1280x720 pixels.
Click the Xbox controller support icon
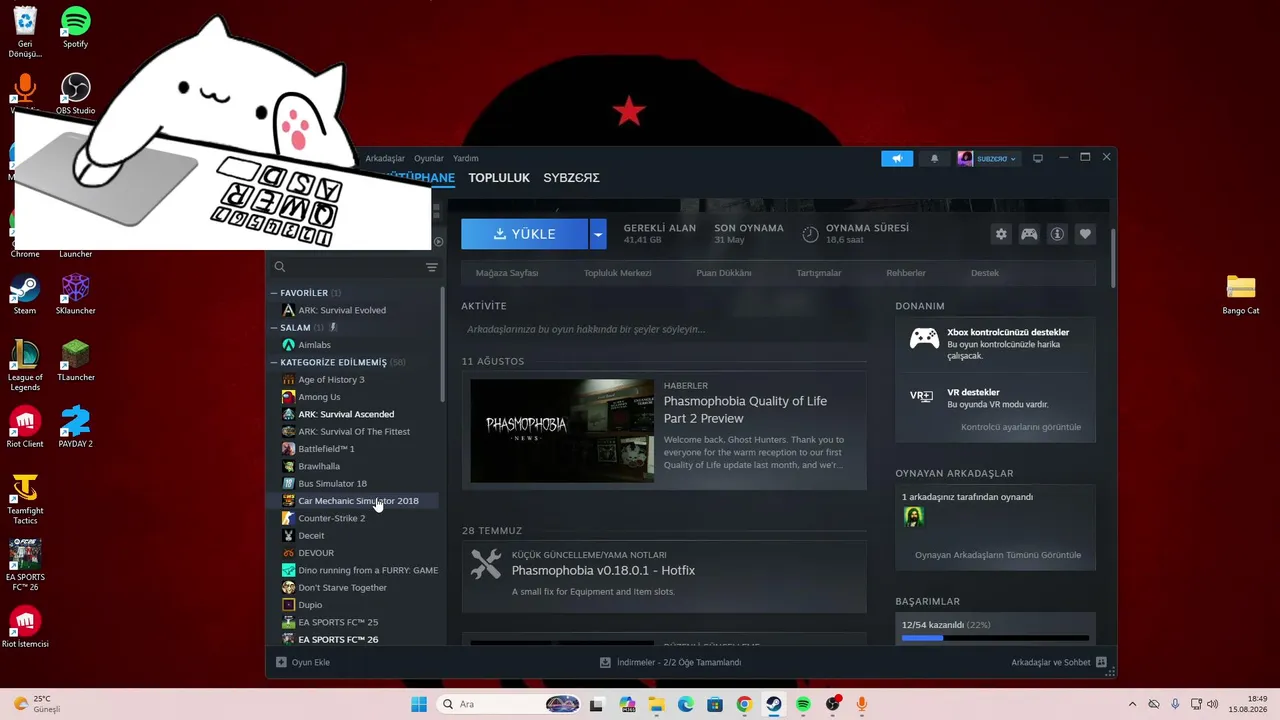click(x=924, y=339)
